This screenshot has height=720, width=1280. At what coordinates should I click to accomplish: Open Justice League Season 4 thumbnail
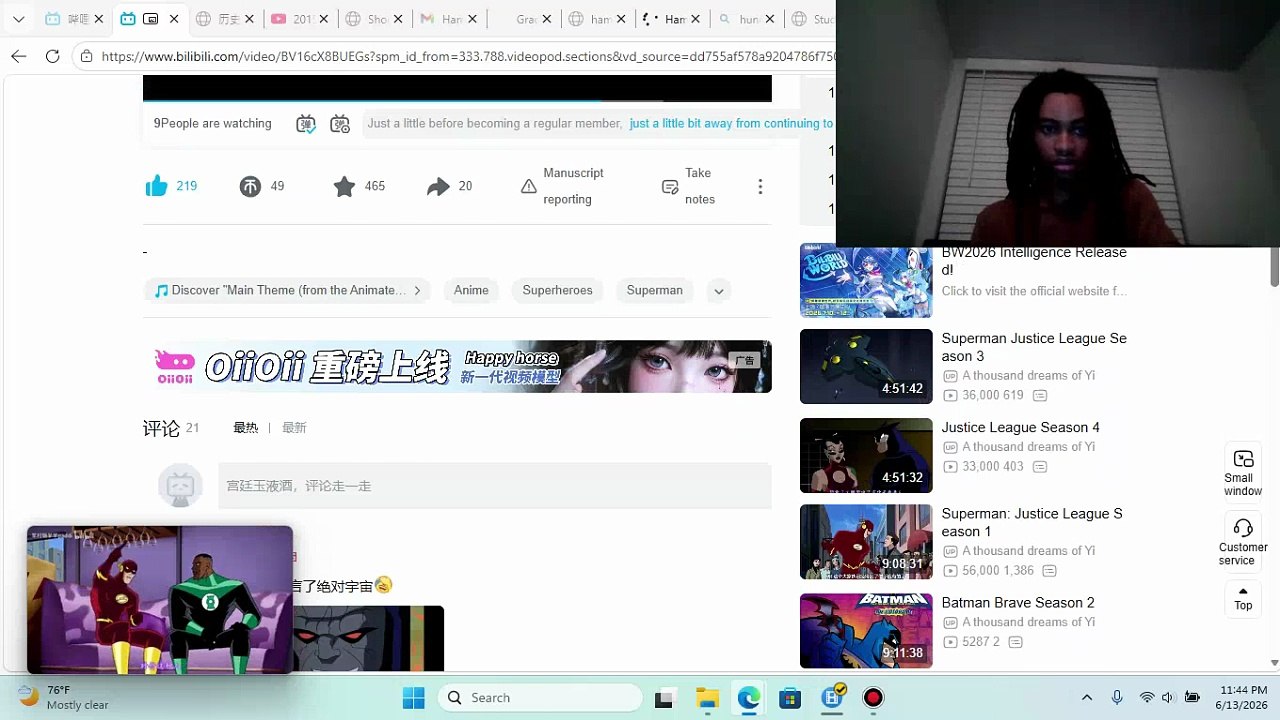coord(866,455)
